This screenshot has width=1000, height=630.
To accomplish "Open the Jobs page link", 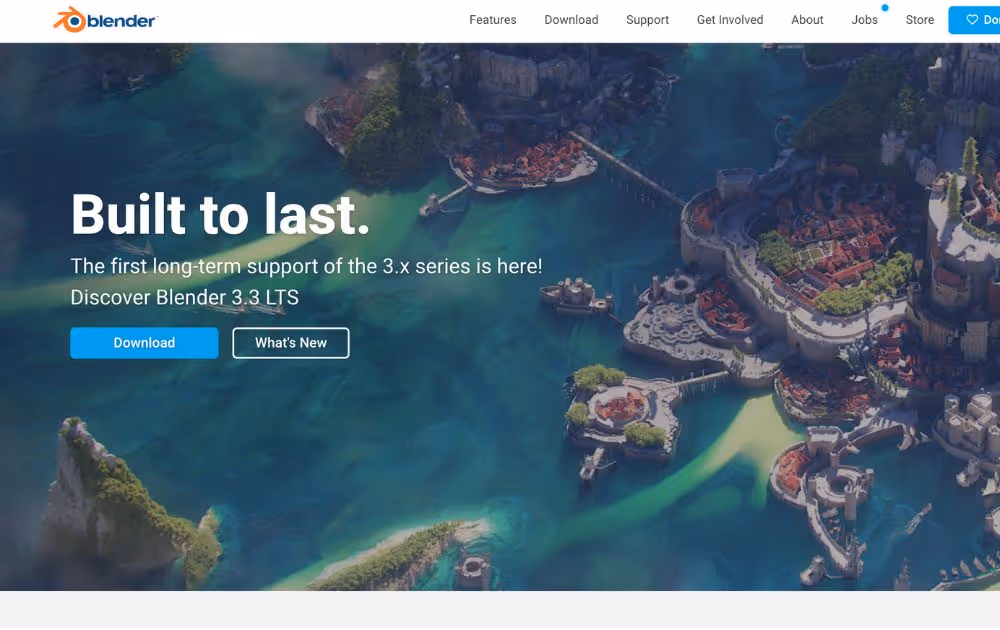I will pos(864,20).
